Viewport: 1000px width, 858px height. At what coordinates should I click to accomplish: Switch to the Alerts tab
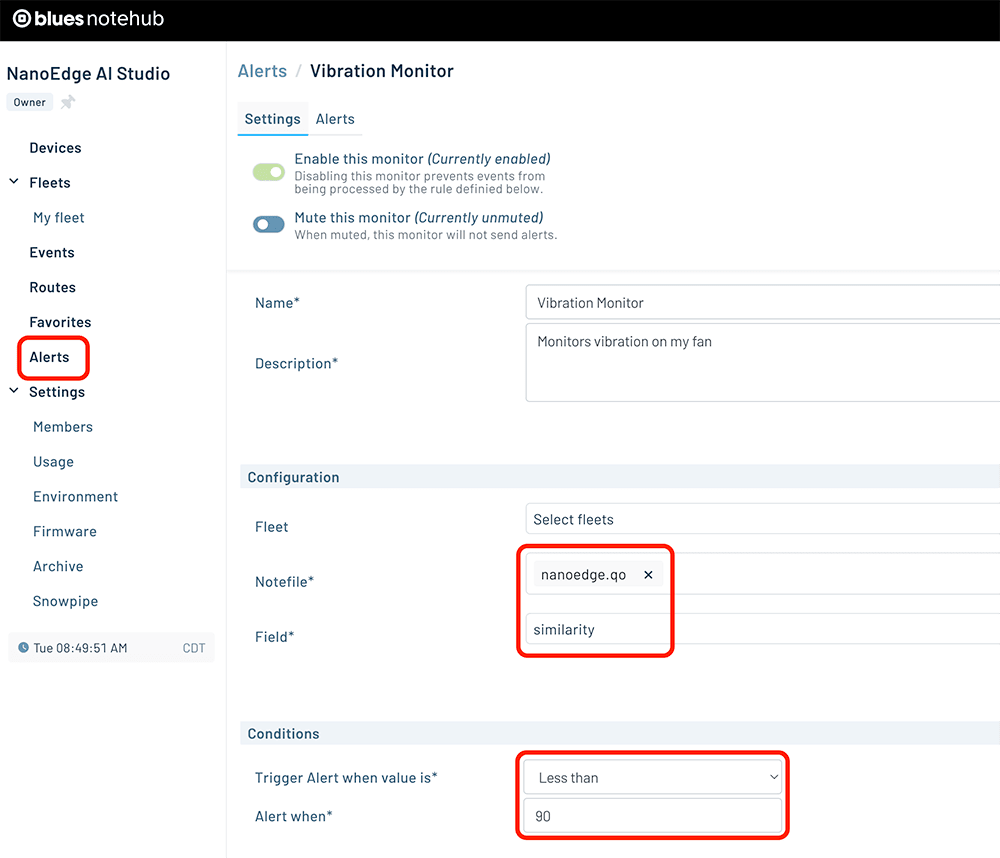(x=335, y=119)
